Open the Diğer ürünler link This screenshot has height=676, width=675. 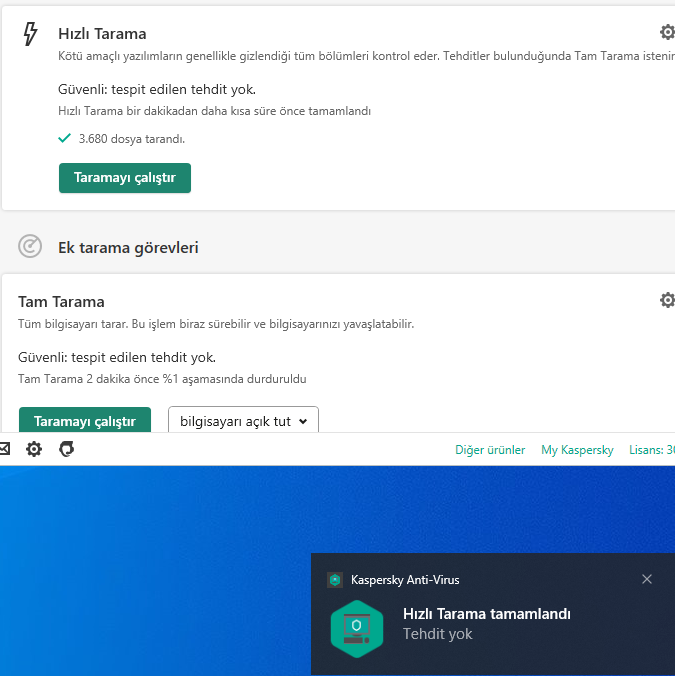[490, 450]
